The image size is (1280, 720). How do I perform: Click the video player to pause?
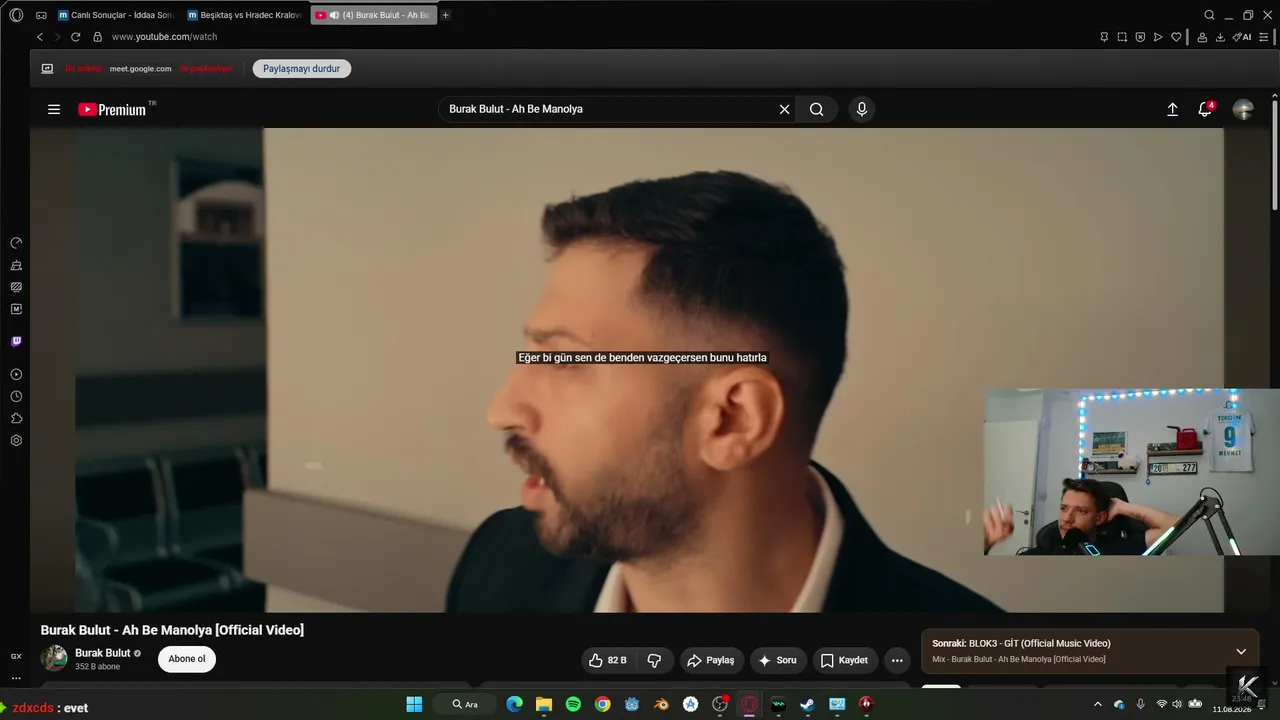point(650,370)
